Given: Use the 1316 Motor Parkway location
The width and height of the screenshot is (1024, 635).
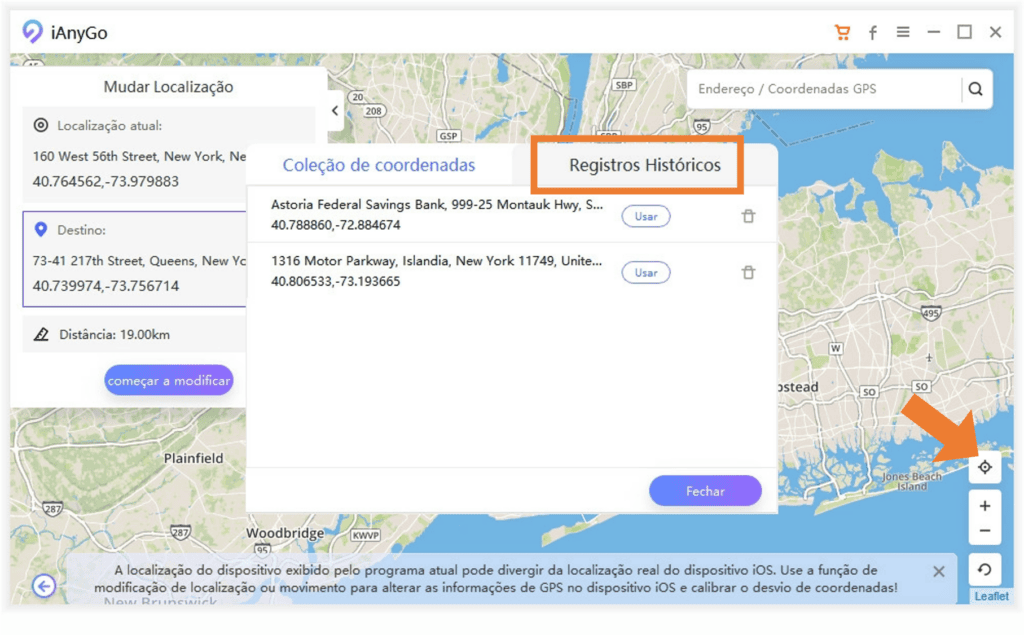Looking at the screenshot, I should pyautogui.click(x=646, y=272).
